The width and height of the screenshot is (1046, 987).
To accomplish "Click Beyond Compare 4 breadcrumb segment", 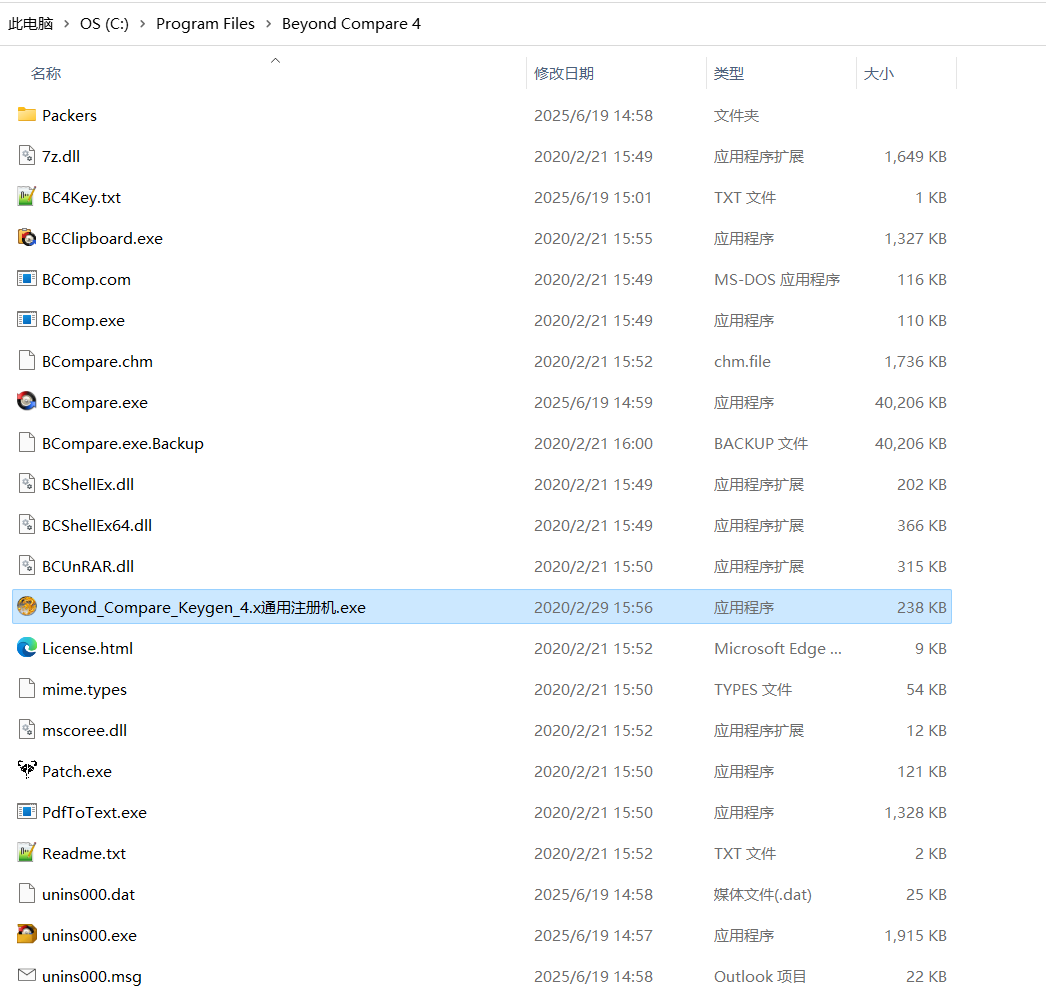I will 352,24.
